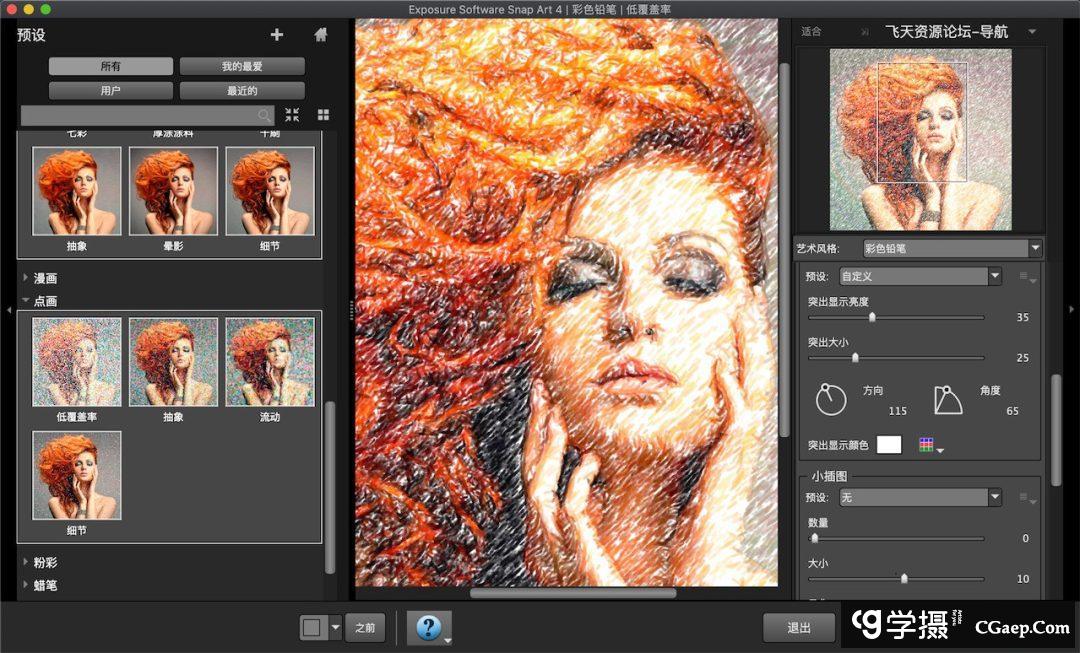The image size is (1080, 653).
Task: Toggle the 之前 before preview button
Action: pyautogui.click(x=365, y=628)
